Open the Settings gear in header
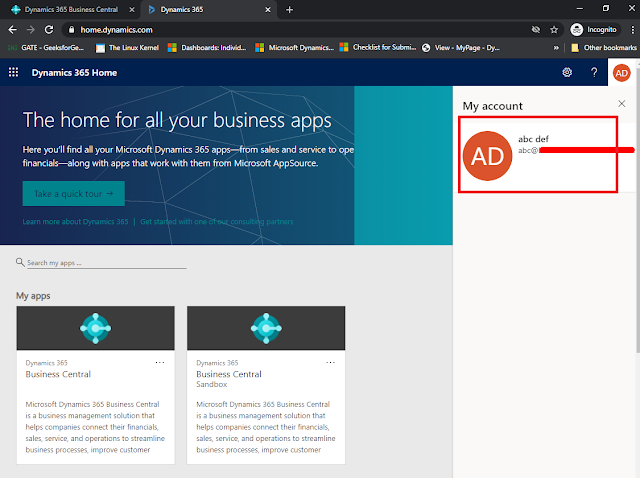The width and height of the screenshot is (640, 478). [567, 73]
